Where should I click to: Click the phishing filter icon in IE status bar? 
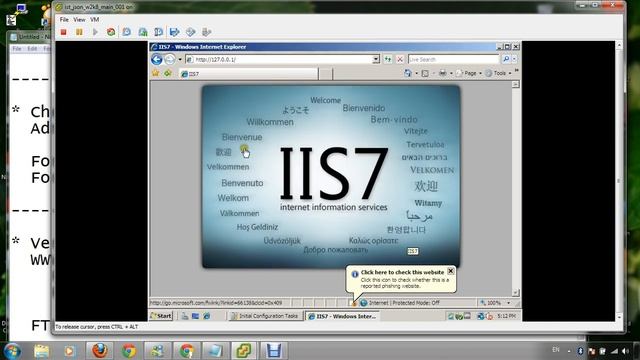[354, 303]
